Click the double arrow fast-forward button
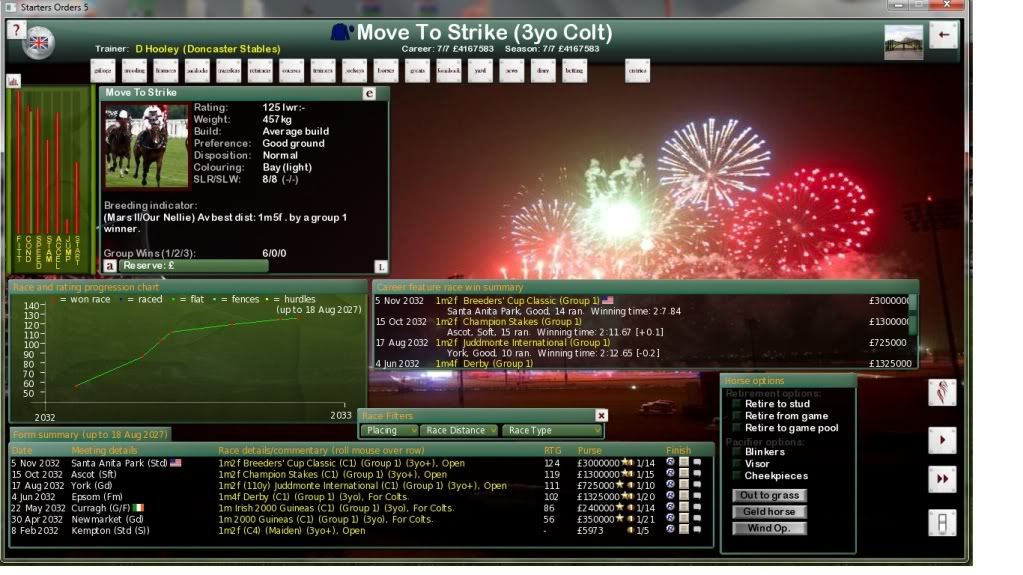This screenshot has height=575, width=1023. [942, 479]
